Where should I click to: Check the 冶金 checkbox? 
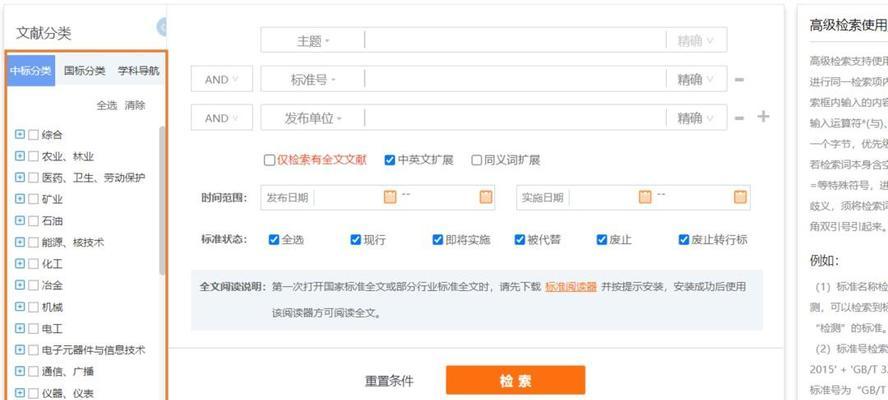[x=33, y=285]
